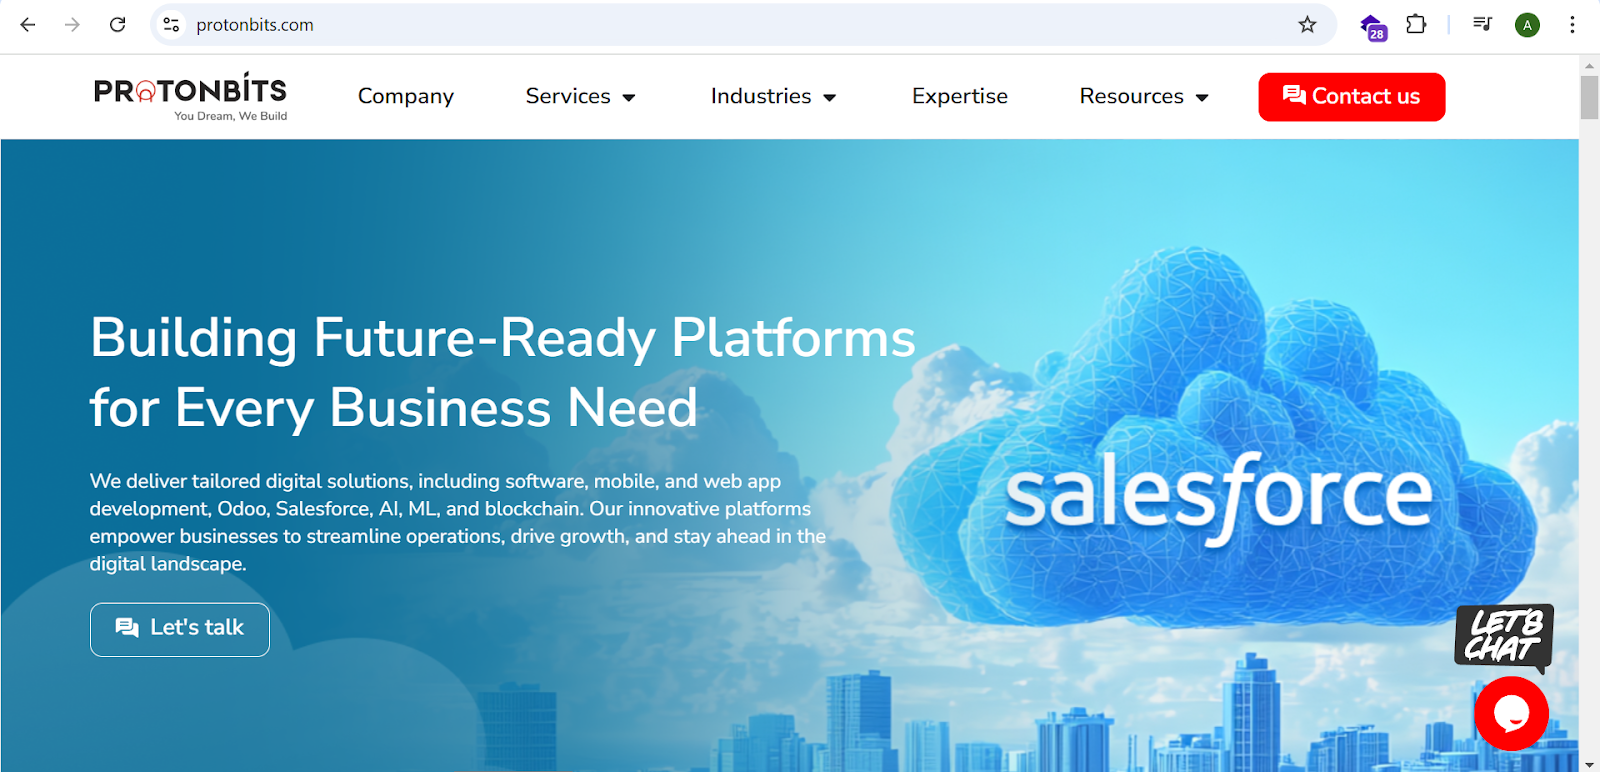
Task: Open the Extensions puzzle icon
Action: tap(1416, 25)
